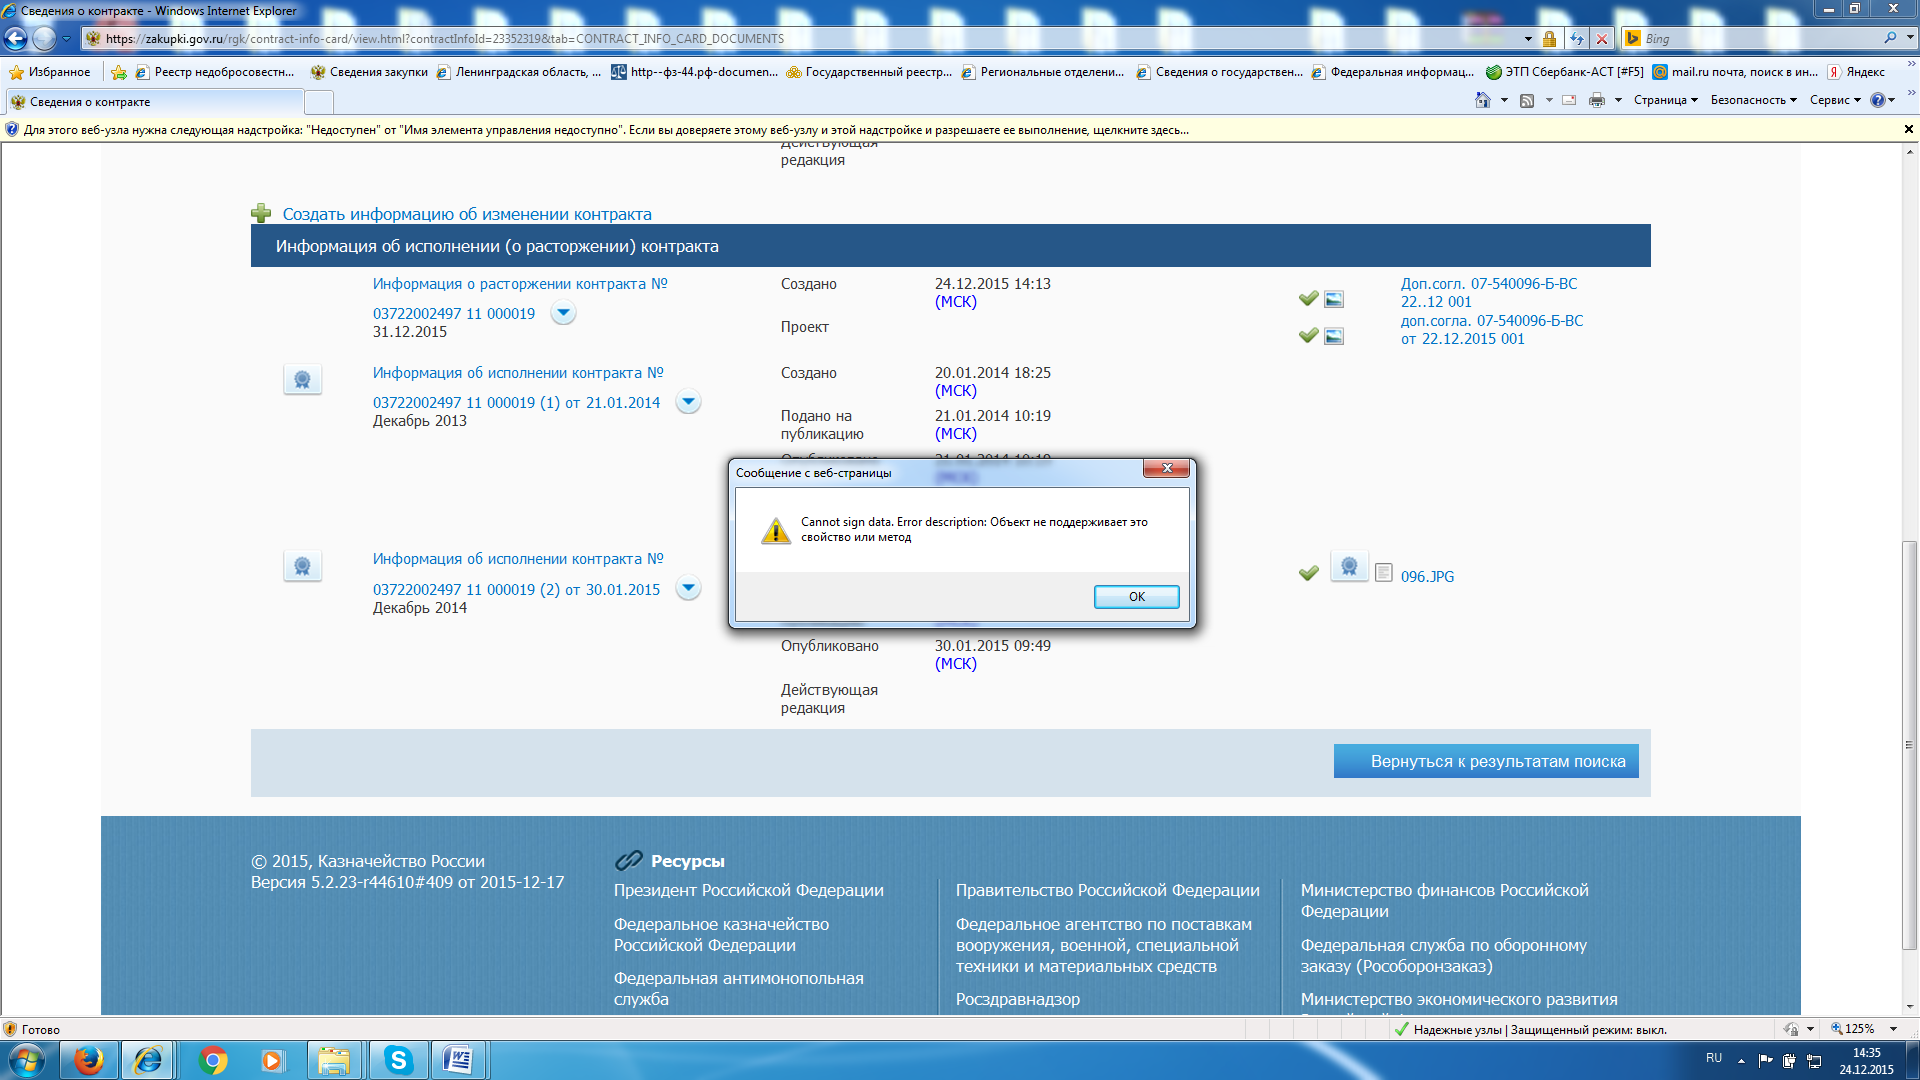Click the green plus create-change icon
The width and height of the screenshot is (1920, 1080).
tap(261, 214)
